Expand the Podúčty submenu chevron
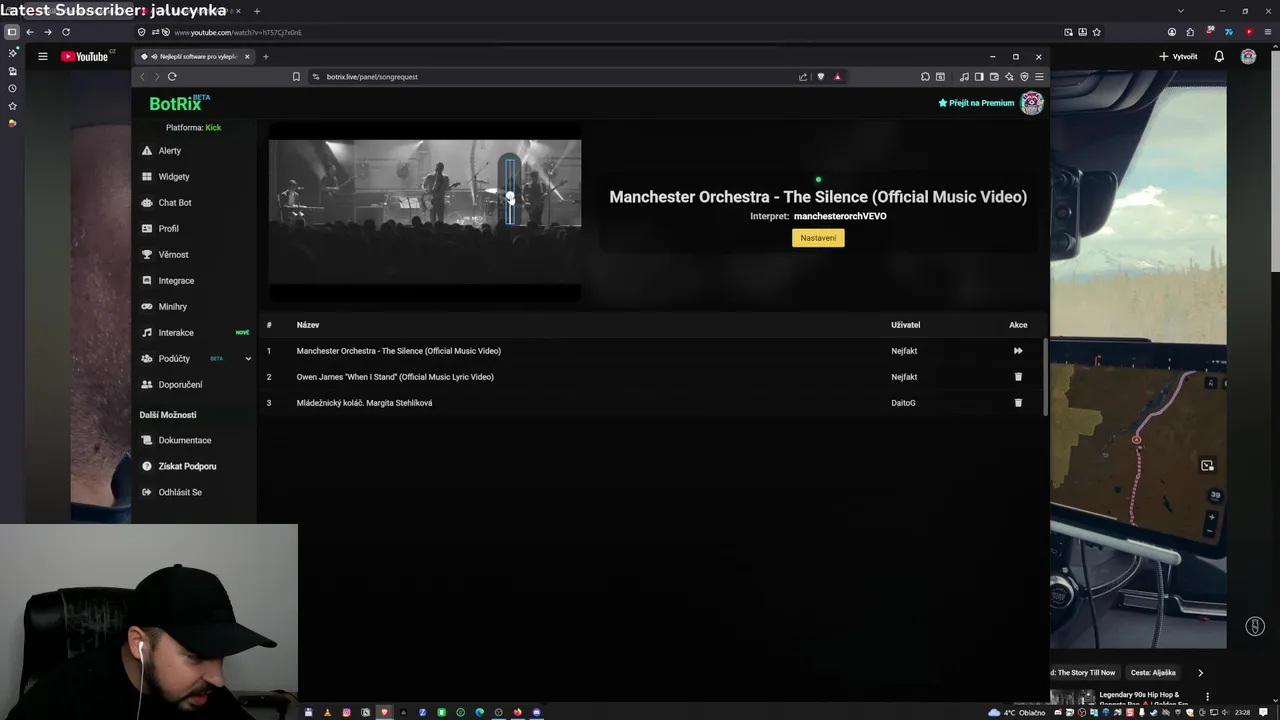1280x720 pixels. point(248,359)
